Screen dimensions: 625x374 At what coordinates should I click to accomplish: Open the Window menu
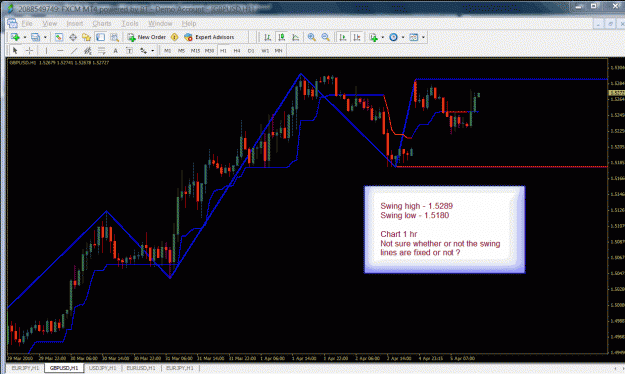160,24
